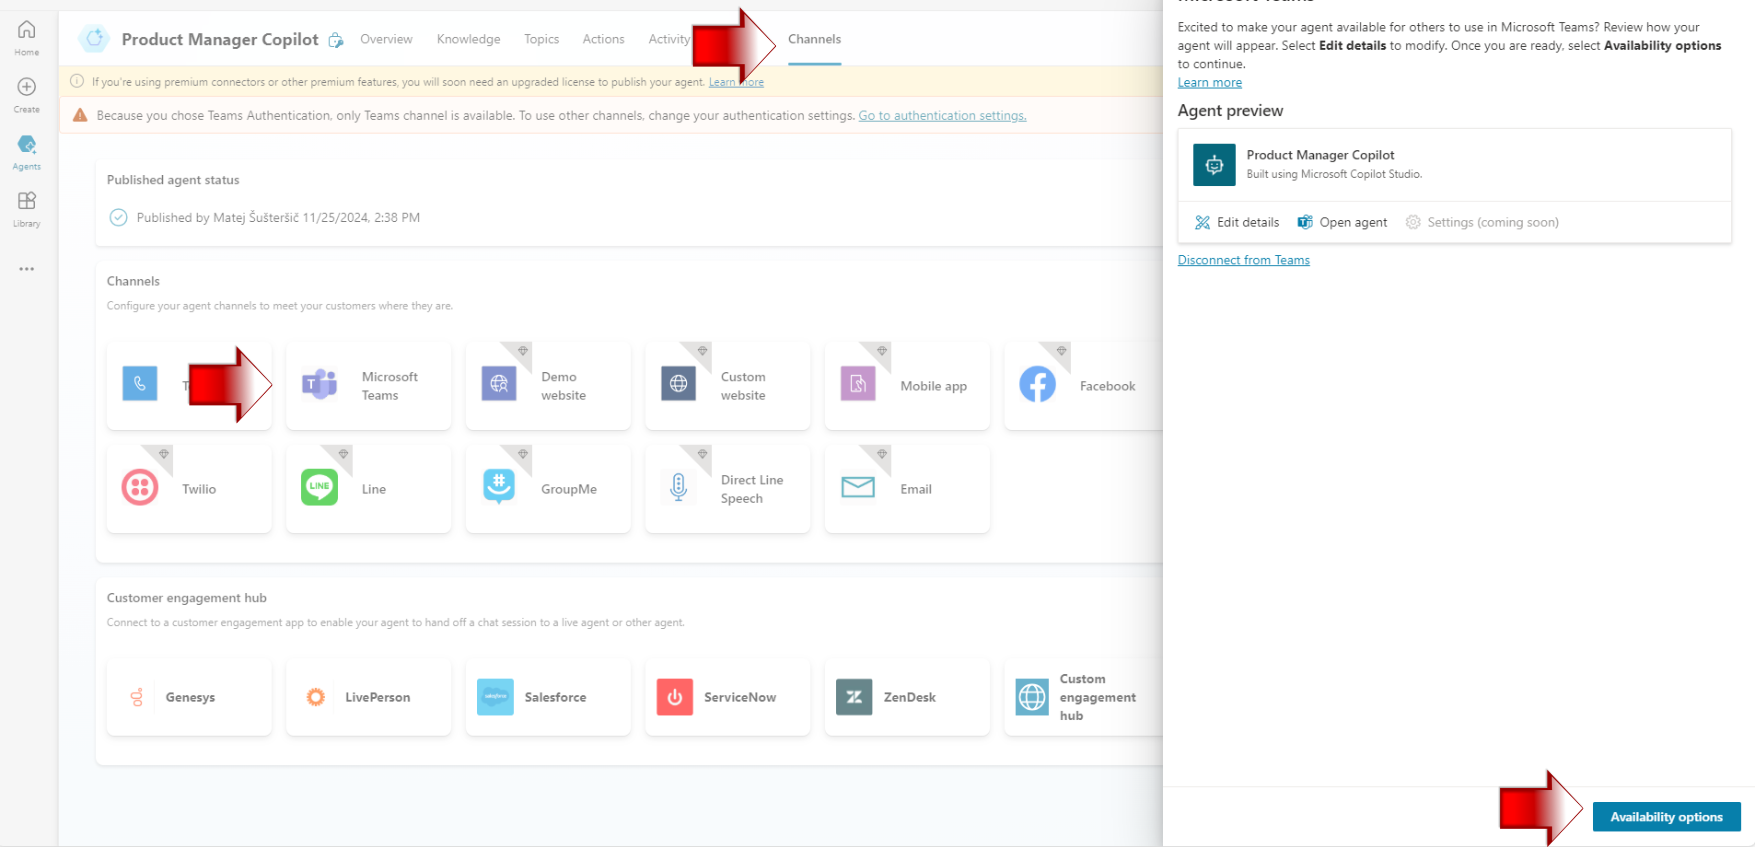The height and width of the screenshot is (847, 1755).
Task: Click the info icon in premium license banner
Action: pyautogui.click(x=77, y=82)
